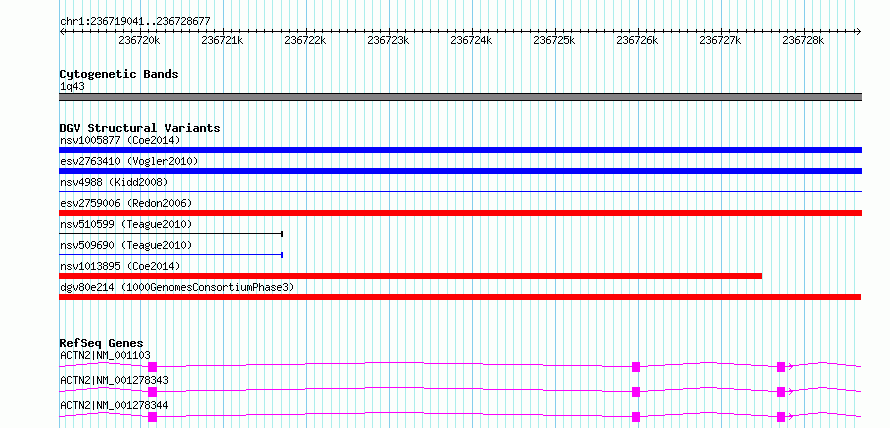Click the 236720k scale label

click(139, 40)
